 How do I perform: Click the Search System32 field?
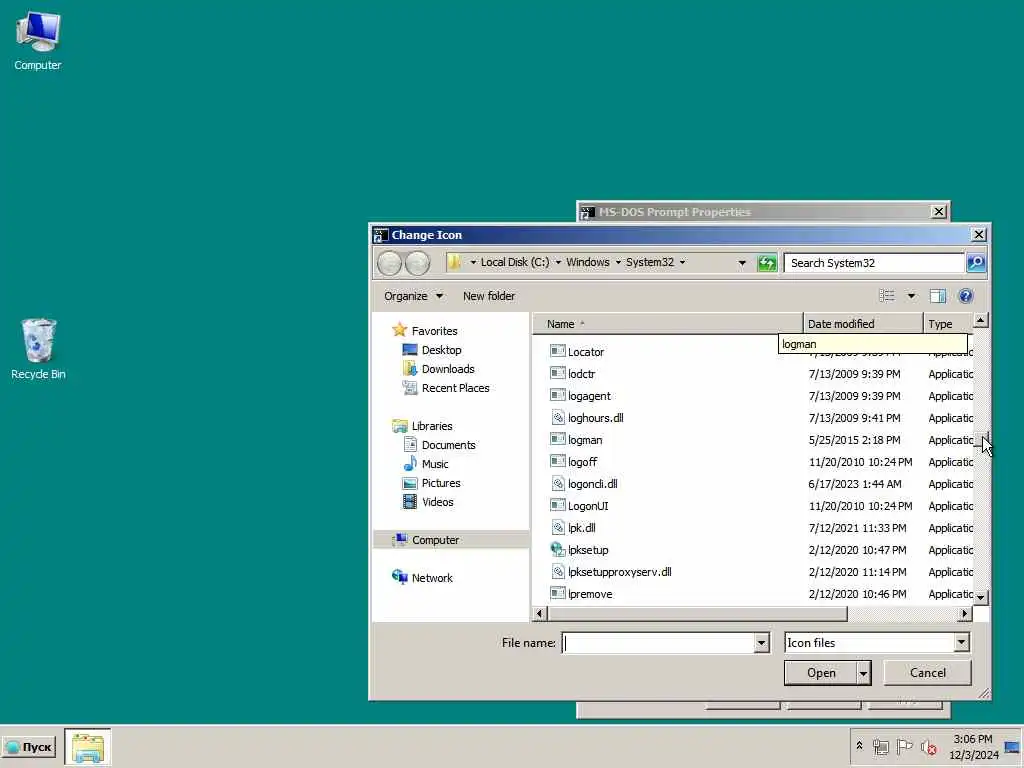[874, 263]
